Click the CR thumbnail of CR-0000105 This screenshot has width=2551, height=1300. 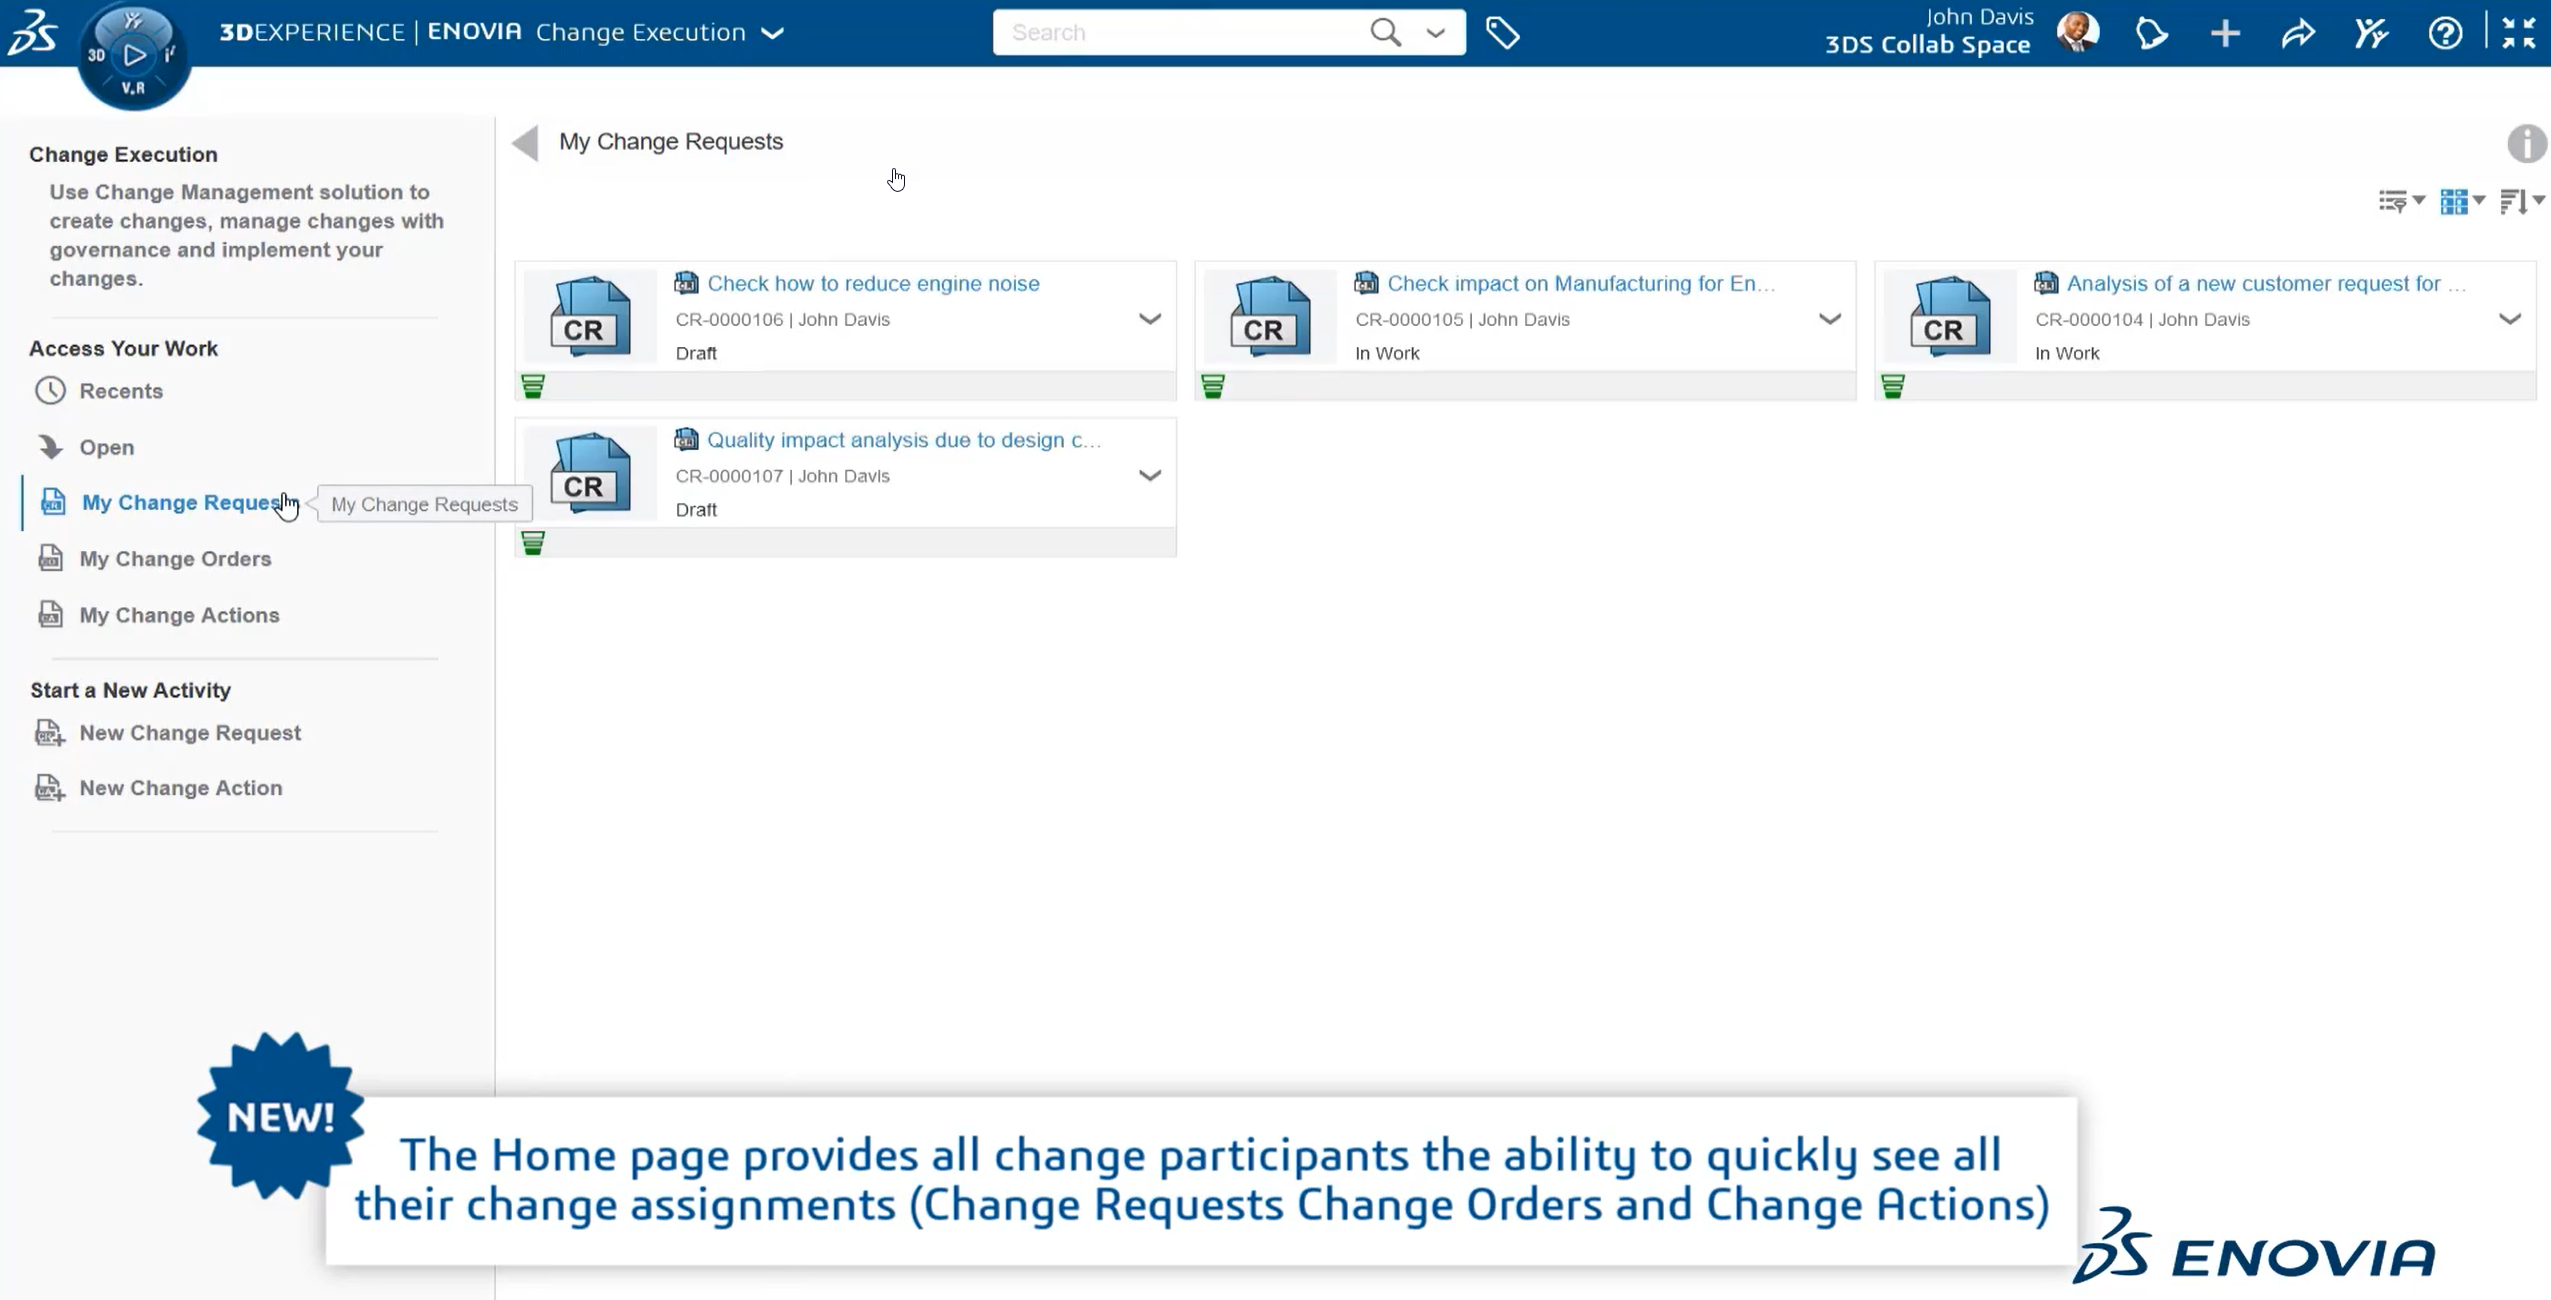pyautogui.click(x=1270, y=317)
